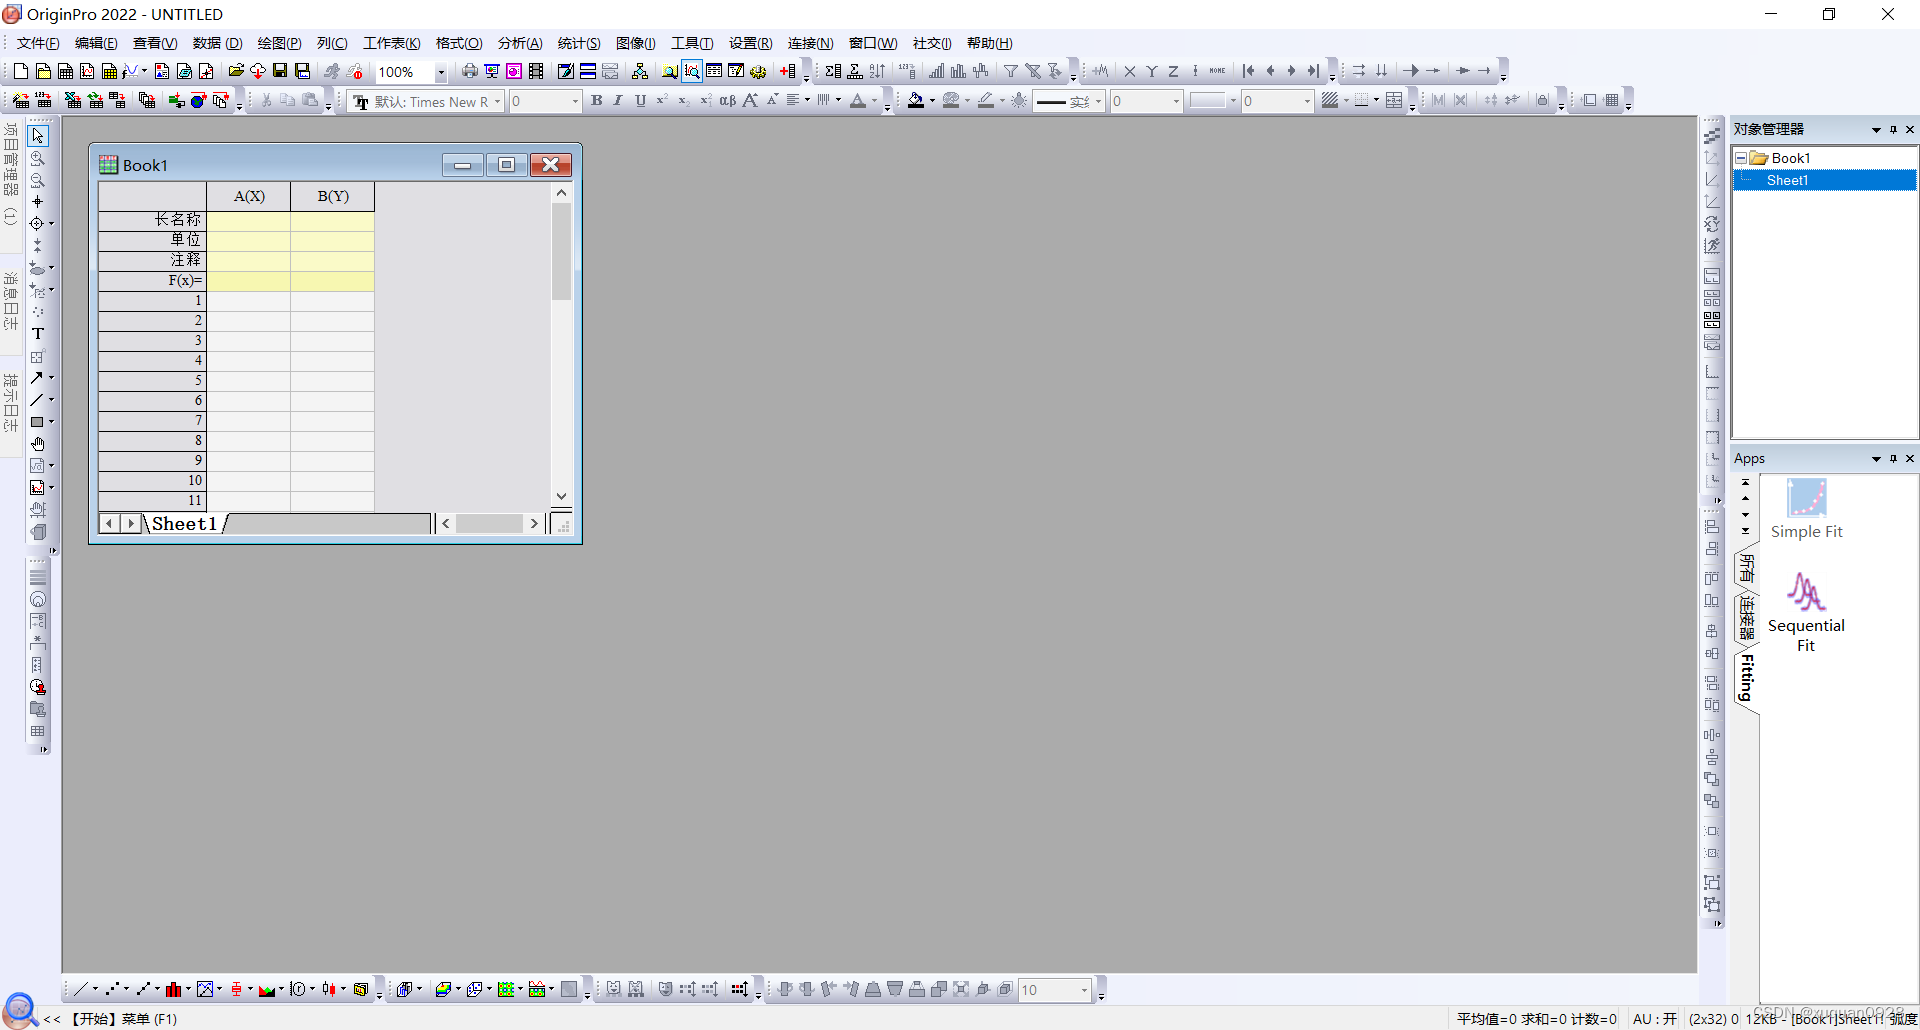Viewport: 1920px width, 1030px height.
Task: Open the 绘图(P) menu
Action: coord(279,43)
